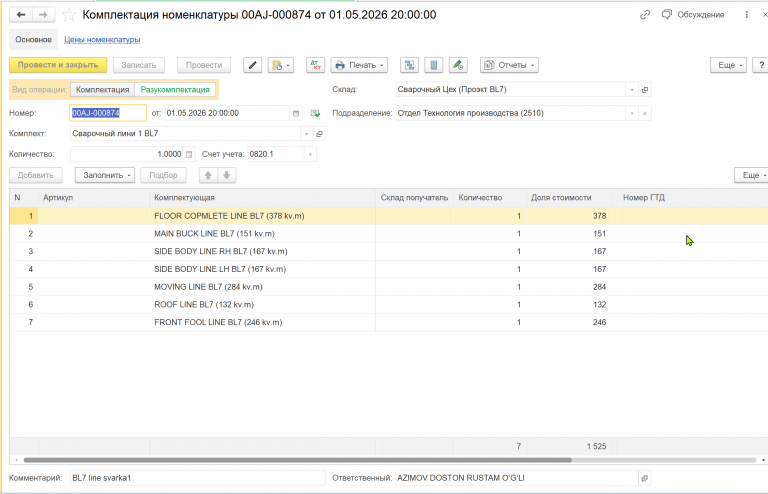Move row up with up arrow

[x=208, y=175]
